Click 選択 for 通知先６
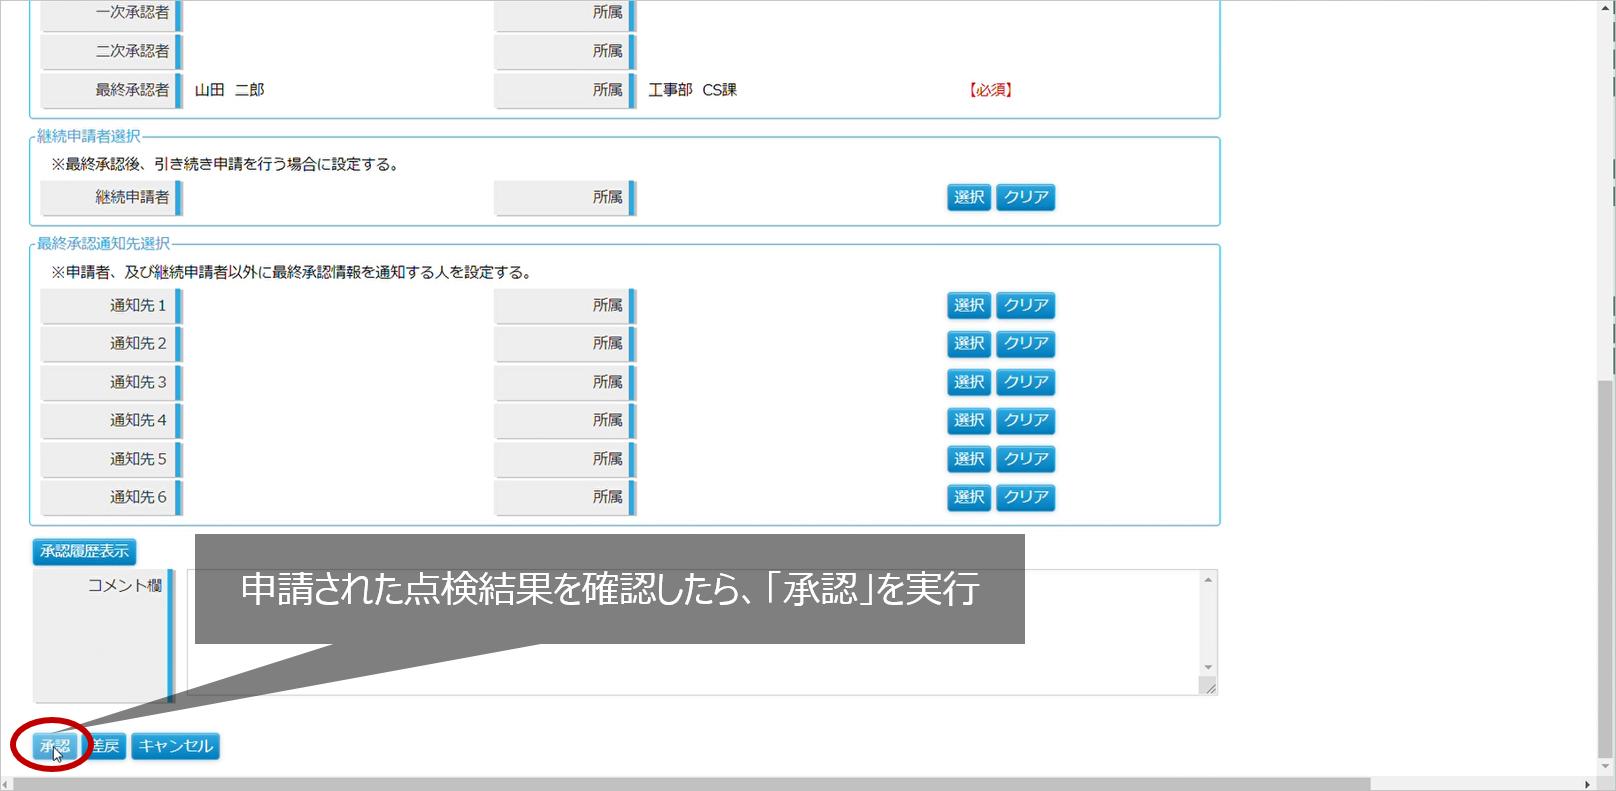This screenshot has height=791, width=1616. (x=968, y=497)
